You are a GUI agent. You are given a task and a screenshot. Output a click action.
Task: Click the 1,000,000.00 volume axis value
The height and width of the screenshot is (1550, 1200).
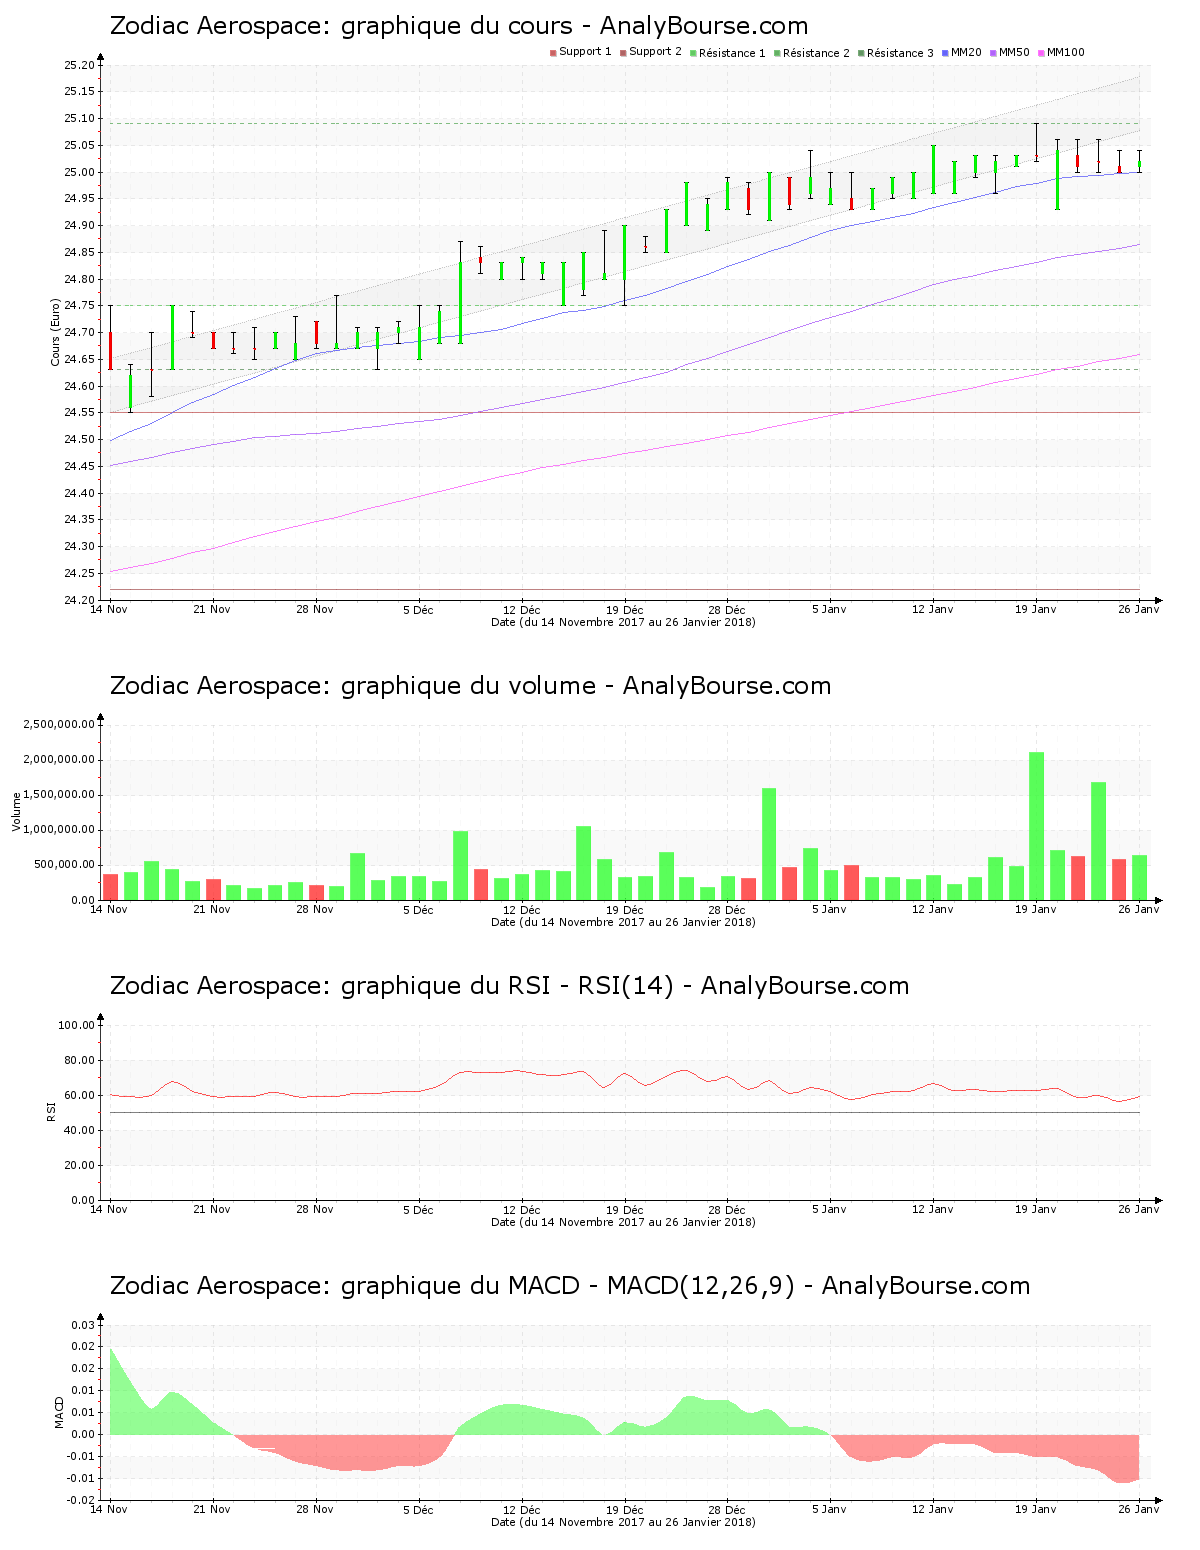pos(59,830)
